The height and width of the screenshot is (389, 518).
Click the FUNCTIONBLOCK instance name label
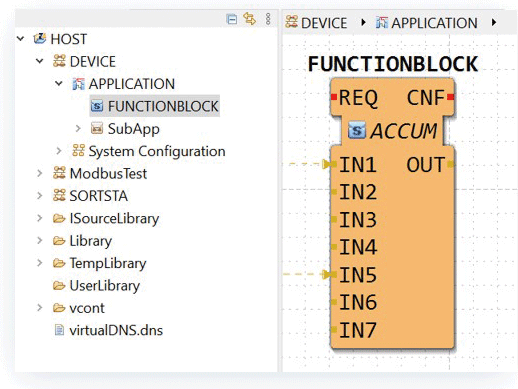pyautogui.click(x=393, y=64)
